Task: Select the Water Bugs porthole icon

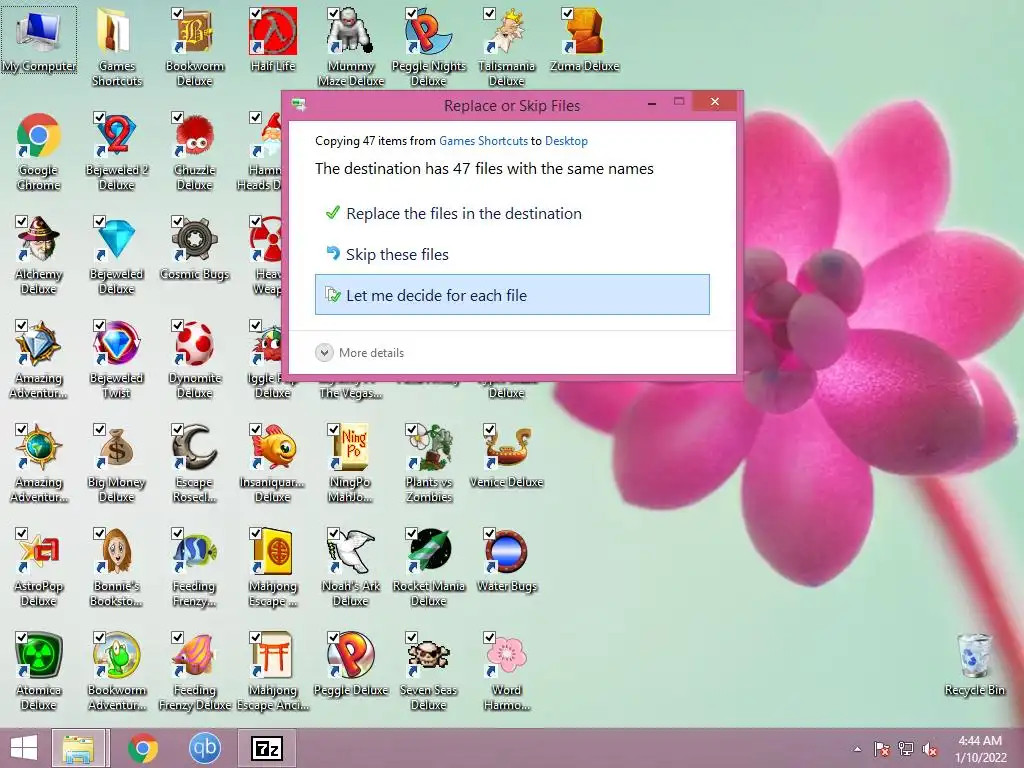Action: tap(507, 552)
